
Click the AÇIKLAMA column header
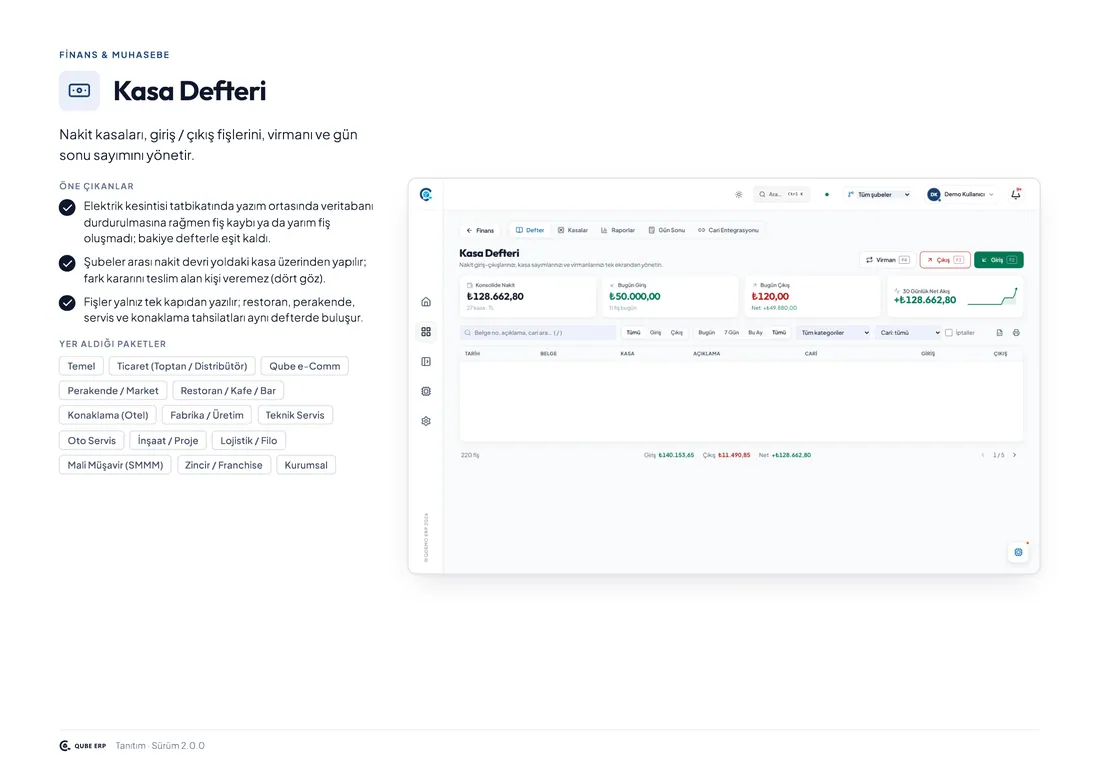click(706, 354)
